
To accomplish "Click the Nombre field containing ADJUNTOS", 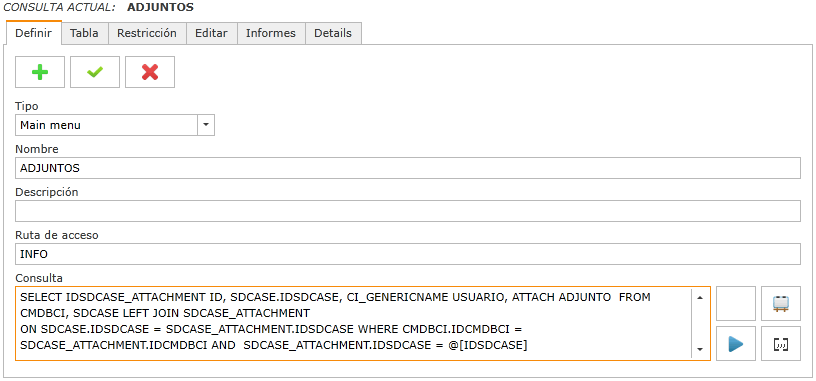I will (x=408, y=168).
